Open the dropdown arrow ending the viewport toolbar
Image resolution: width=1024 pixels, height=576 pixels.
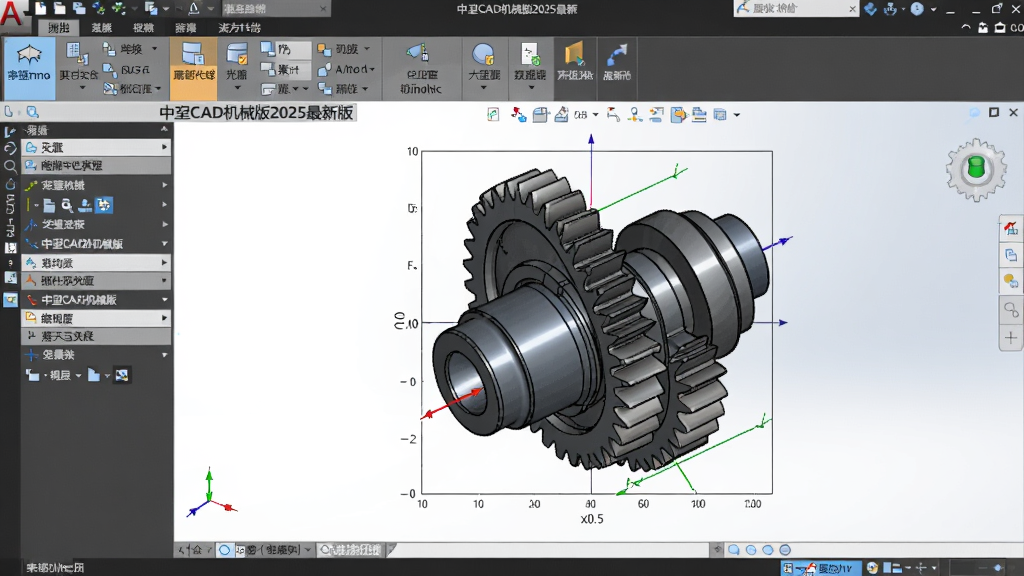coord(737,115)
